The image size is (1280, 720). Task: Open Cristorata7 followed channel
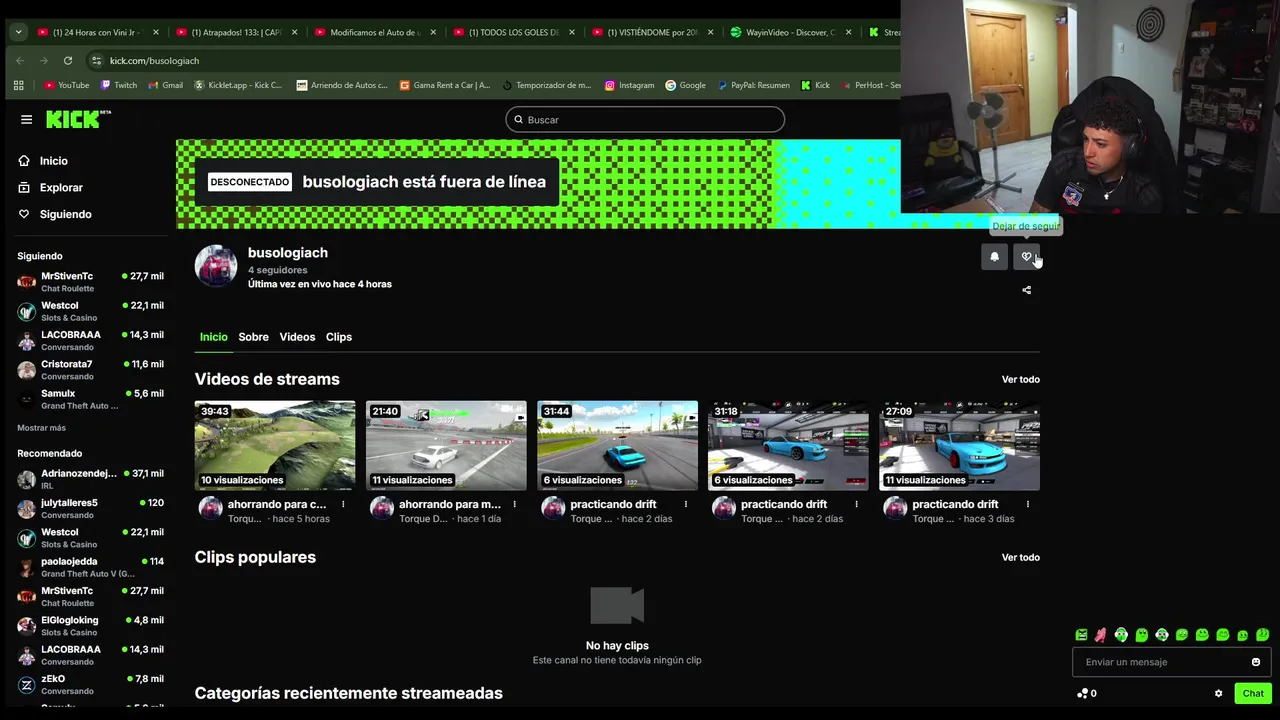click(x=90, y=370)
